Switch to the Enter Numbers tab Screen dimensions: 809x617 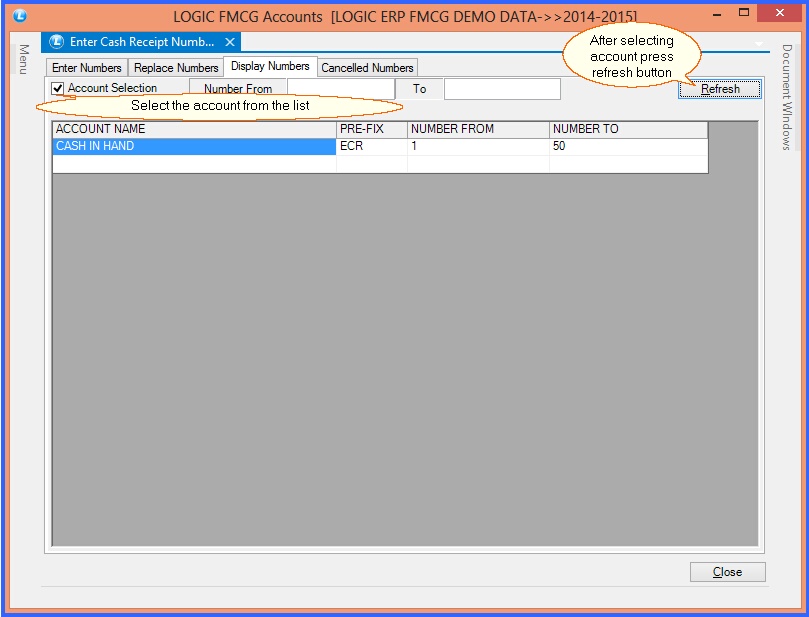(87, 68)
